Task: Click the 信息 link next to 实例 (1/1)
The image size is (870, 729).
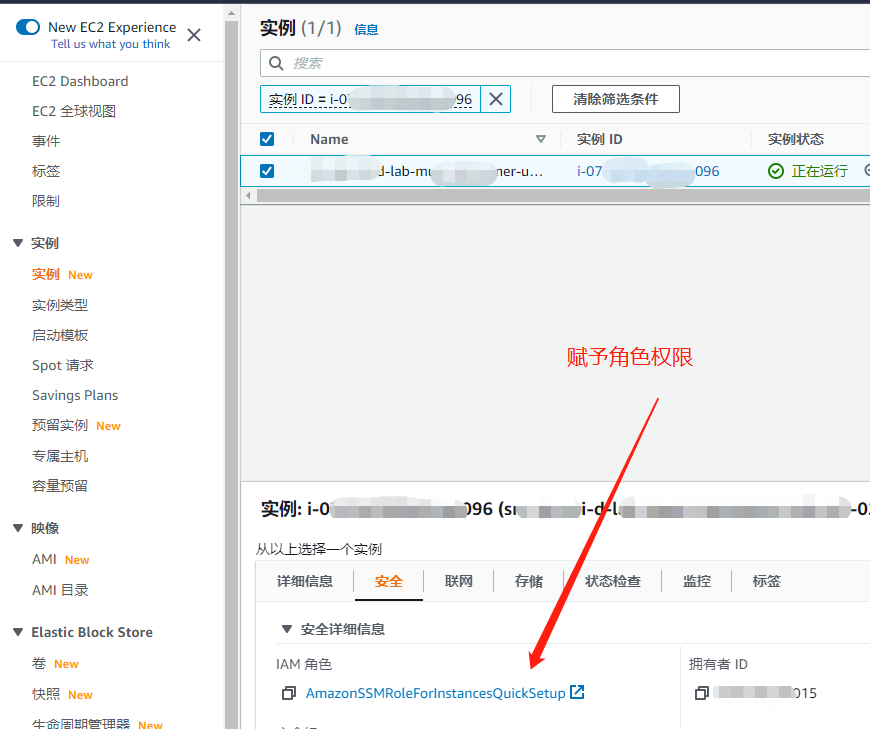Action: (366, 29)
